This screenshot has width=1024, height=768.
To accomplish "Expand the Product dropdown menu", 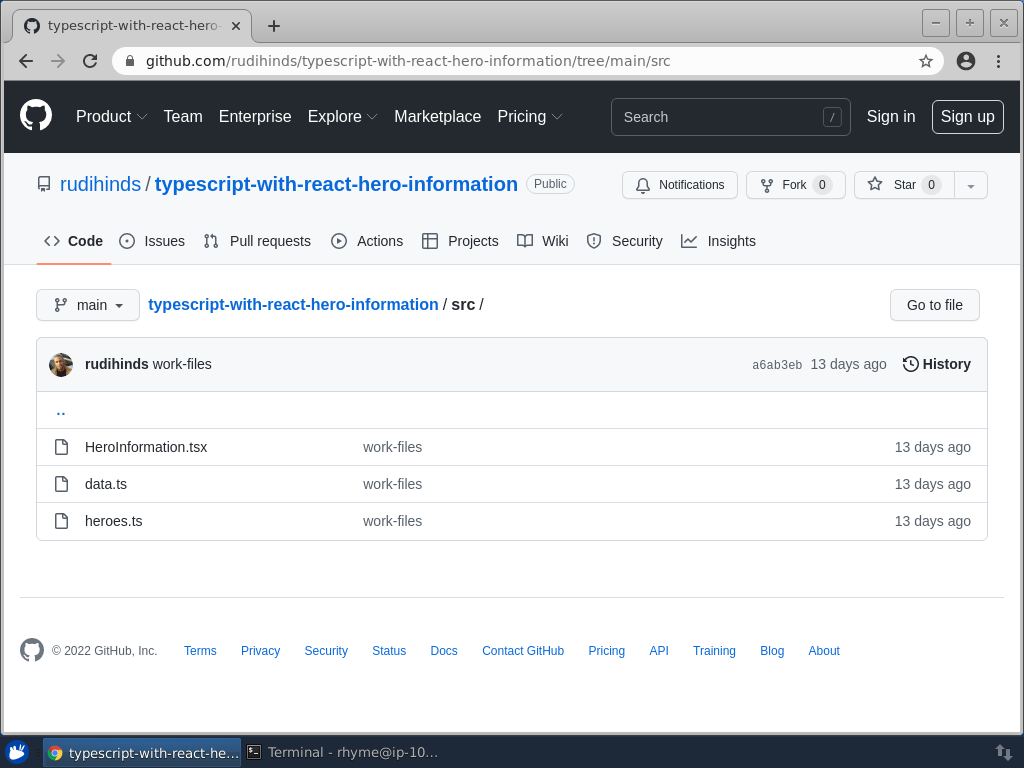I will tap(112, 116).
